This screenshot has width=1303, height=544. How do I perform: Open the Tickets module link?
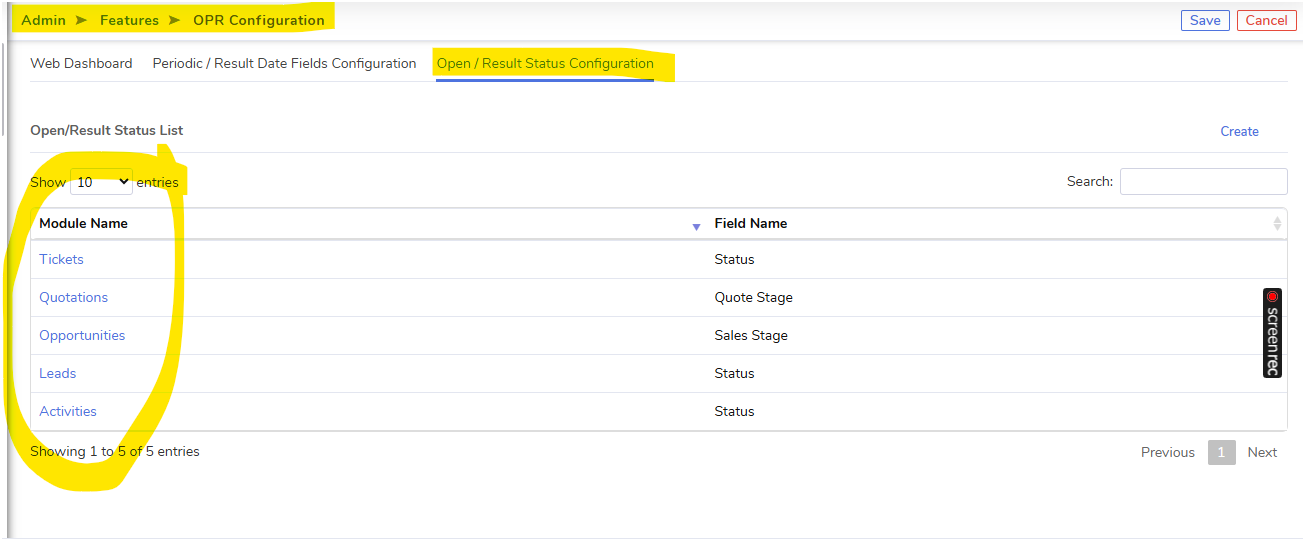click(61, 259)
